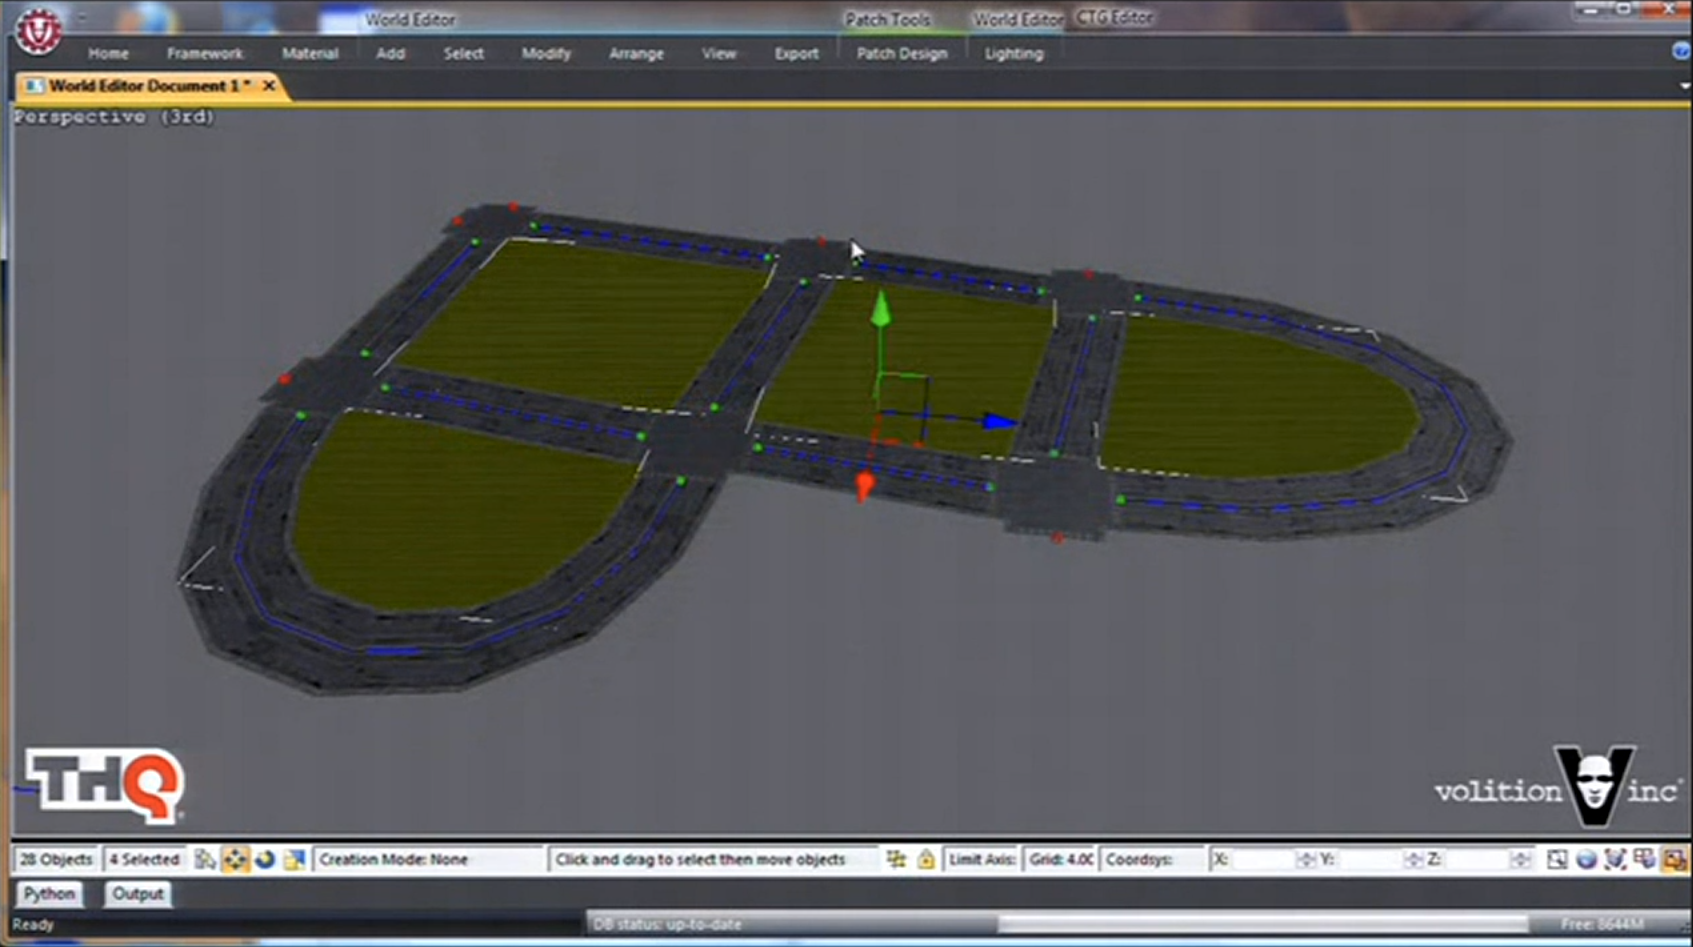Activate the scale objects tool icon

pyautogui.click(x=294, y=859)
